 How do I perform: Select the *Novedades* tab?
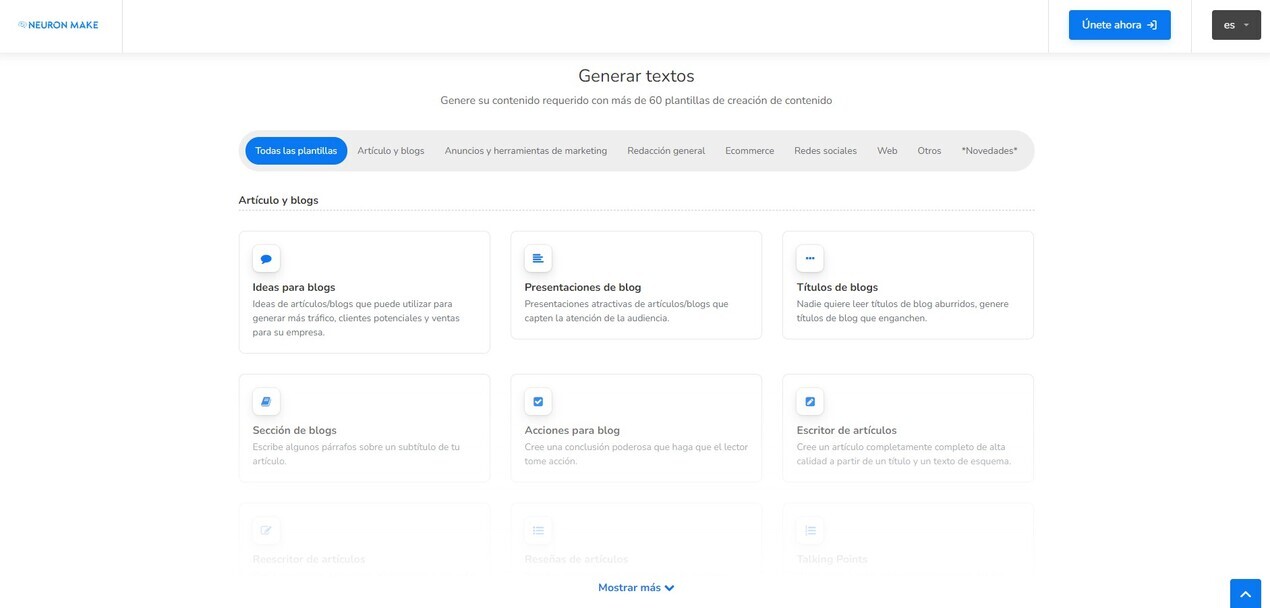pyautogui.click(x=989, y=151)
